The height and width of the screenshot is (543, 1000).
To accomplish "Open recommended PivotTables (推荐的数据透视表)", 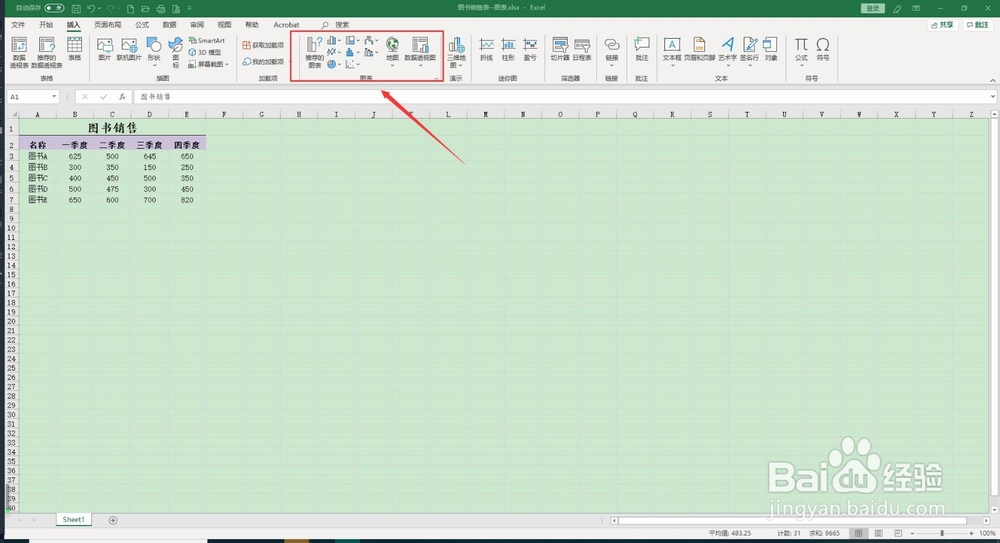I will (47, 52).
